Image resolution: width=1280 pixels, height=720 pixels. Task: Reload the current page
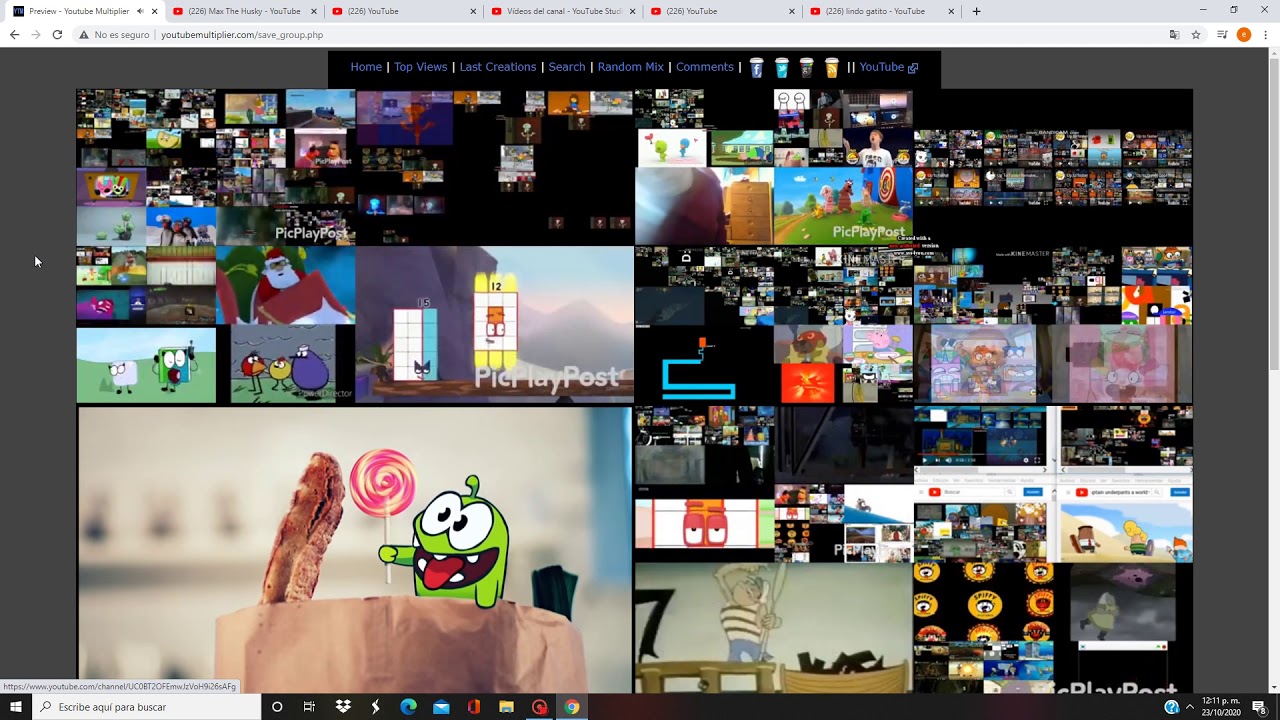point(57,35)
